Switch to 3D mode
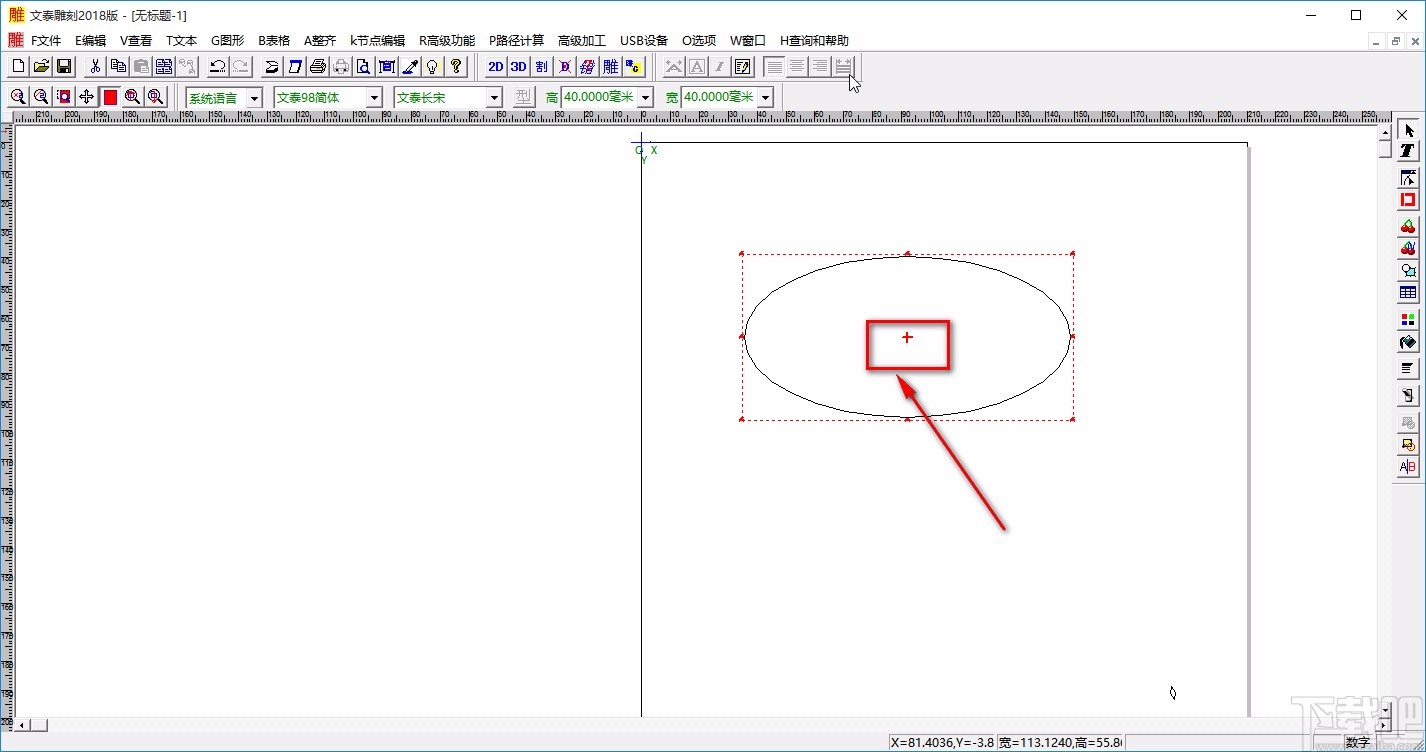Viewport: 1426px width, 752px height. coord(518,67)
